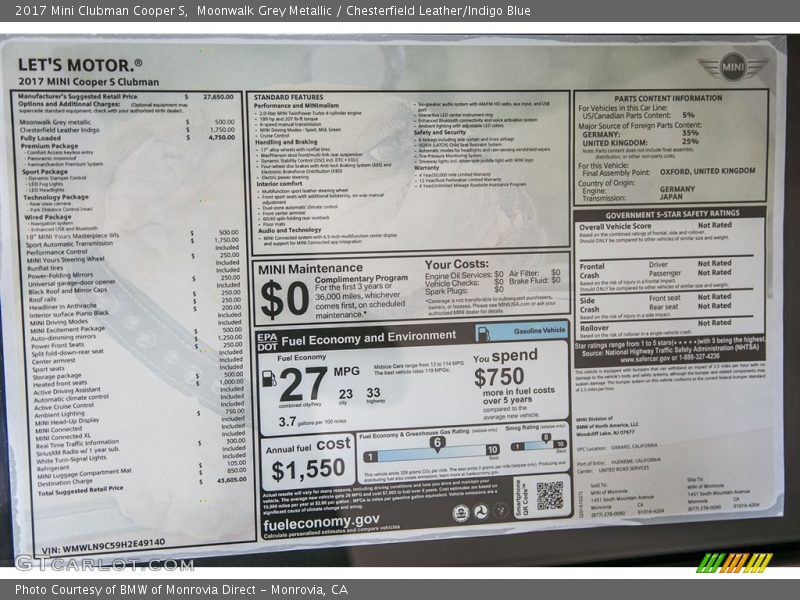Click the MINI winged logo emblem

point(733,67)
